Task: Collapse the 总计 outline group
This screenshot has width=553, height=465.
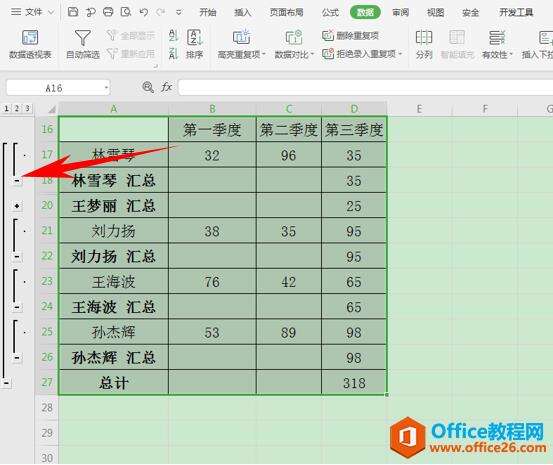Action: (x=6, y=382)
